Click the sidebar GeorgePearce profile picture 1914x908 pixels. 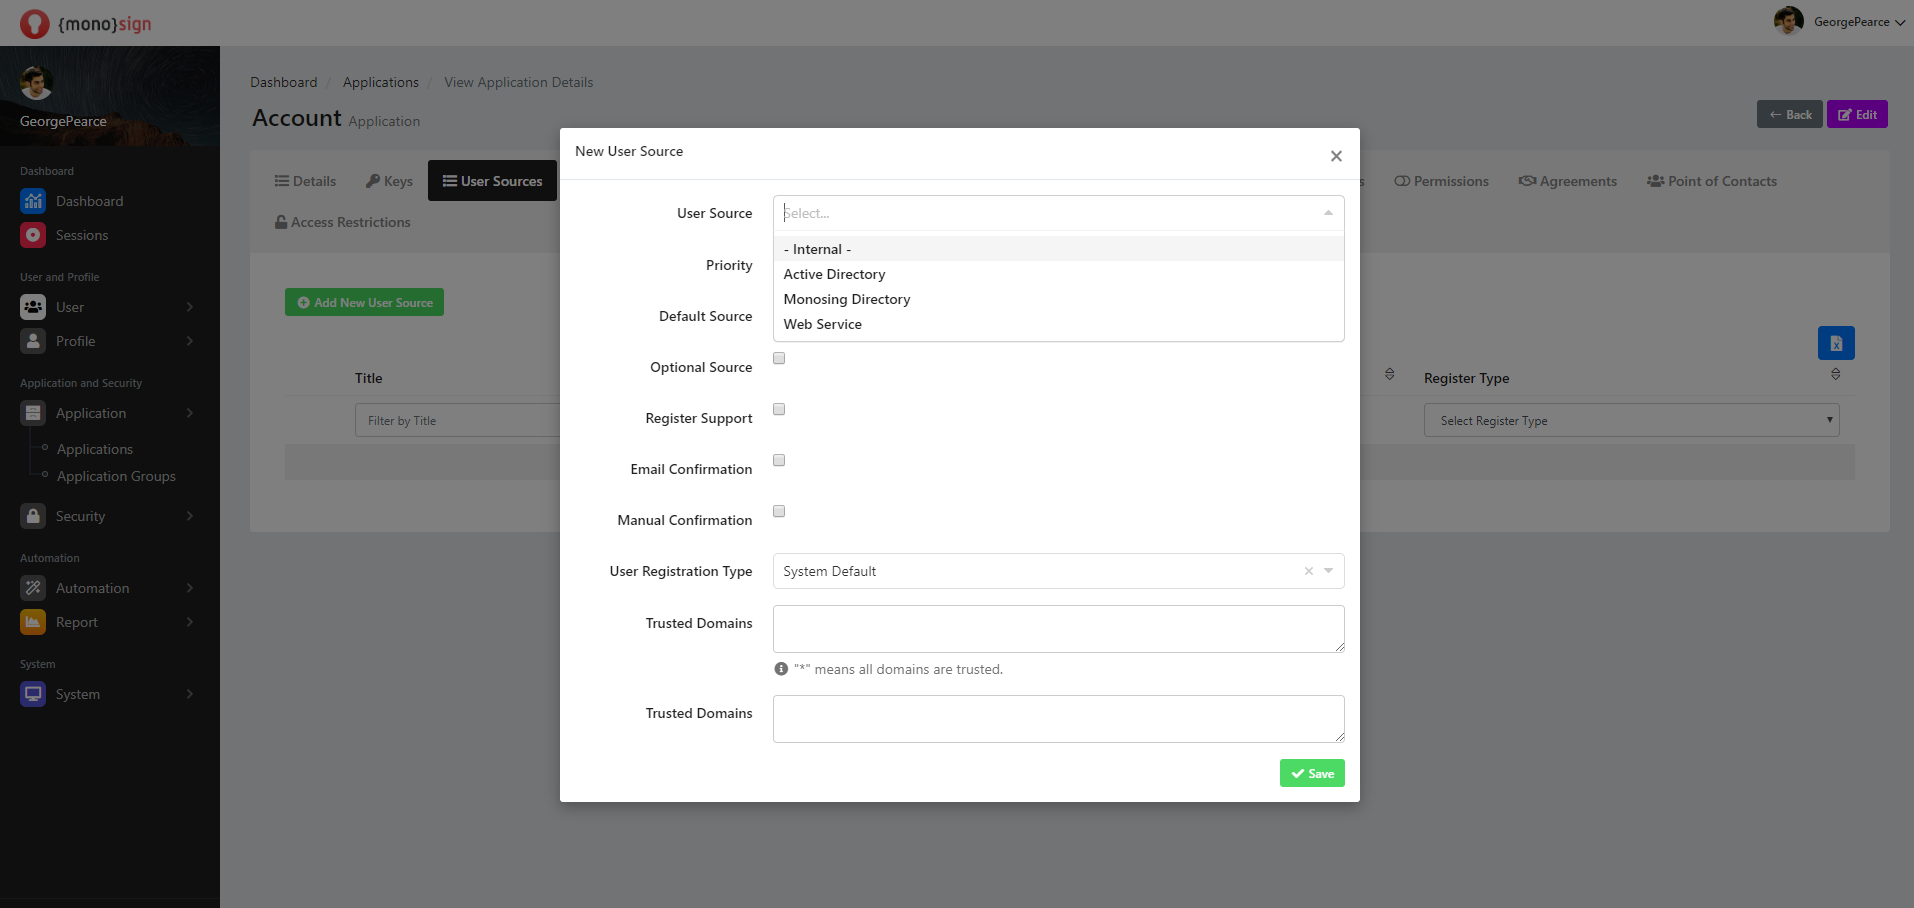37,83
